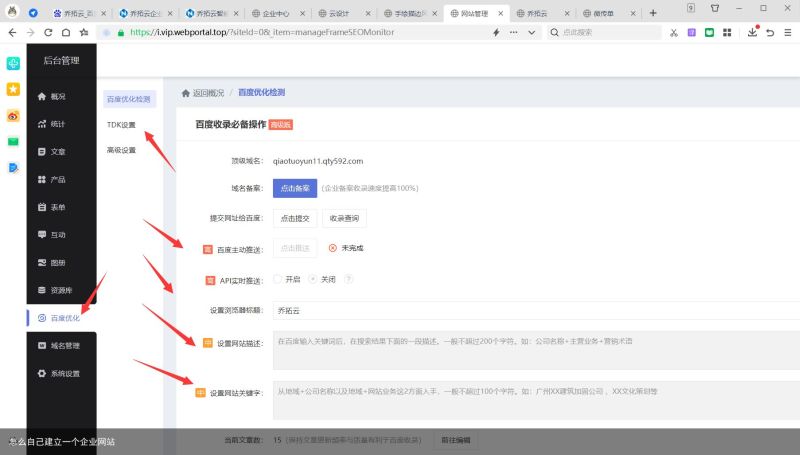Image resolution: width=800 pixels, height=455 pixels.
Task: Select the 百度优化 sidebar item
Action: [x=59, y=318]
